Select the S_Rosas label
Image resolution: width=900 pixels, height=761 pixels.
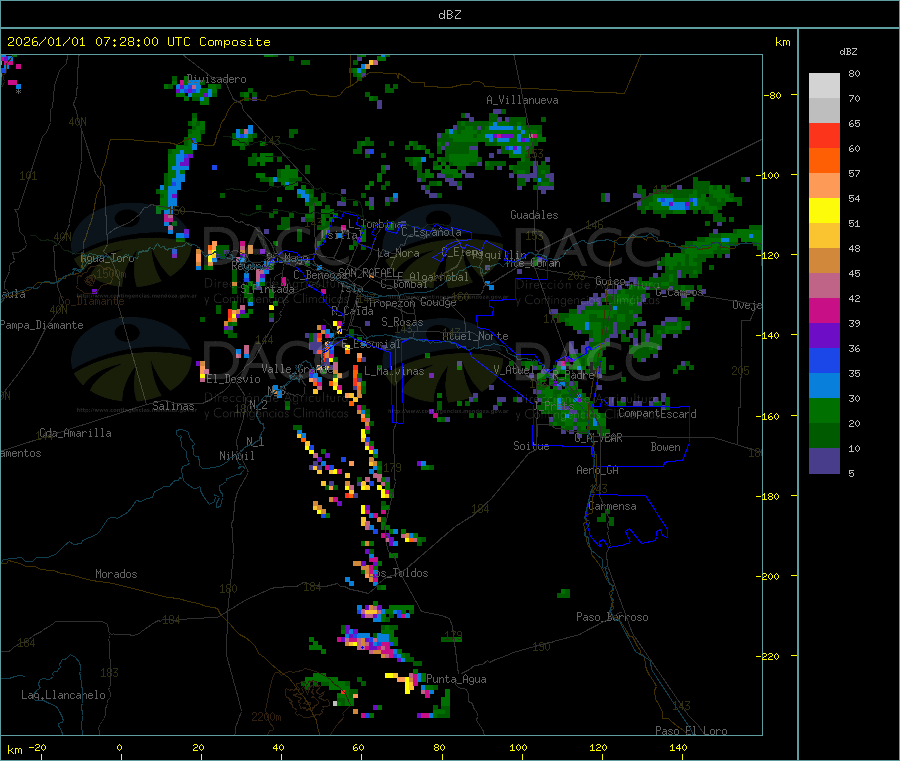point(402,322)
